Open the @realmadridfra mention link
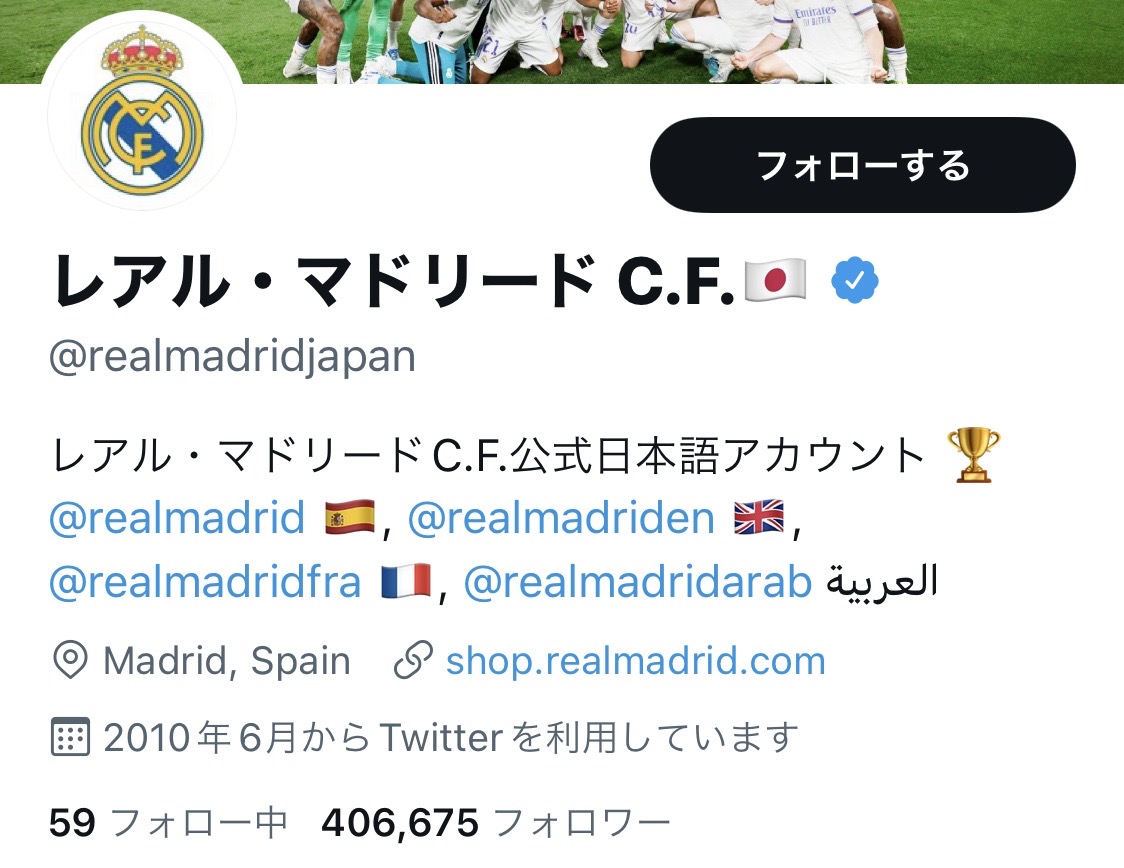This screenshot has width=1124, height=868. click(205, 581)
